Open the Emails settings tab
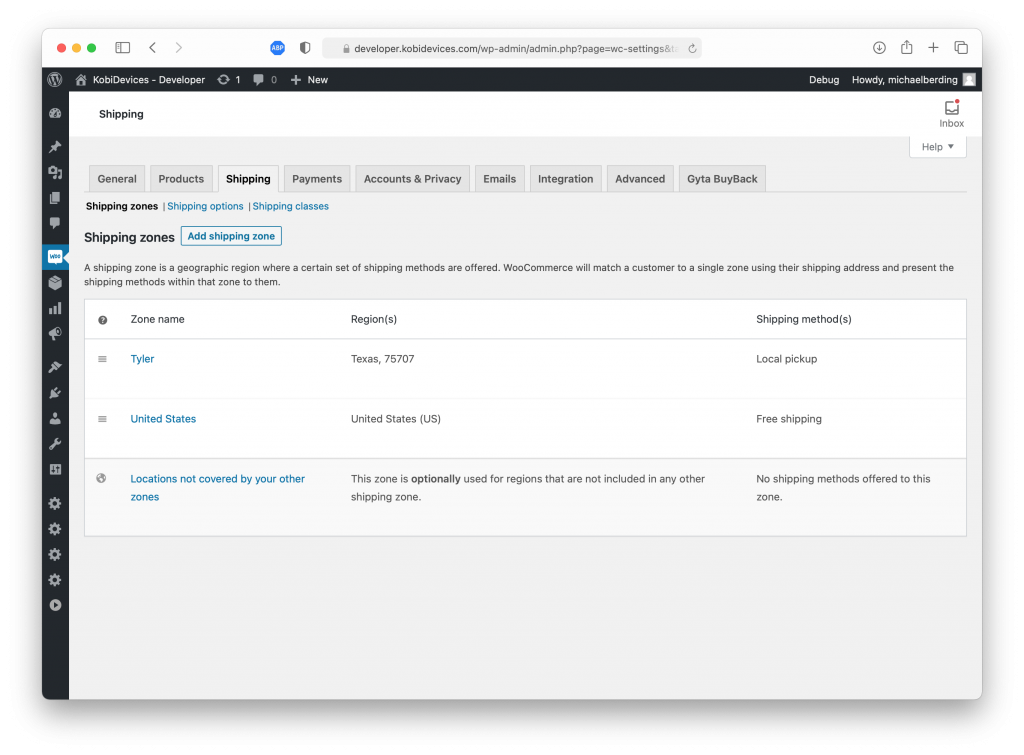The width and height of the screenshot is (1024, 755). click(x=500, y=179)
